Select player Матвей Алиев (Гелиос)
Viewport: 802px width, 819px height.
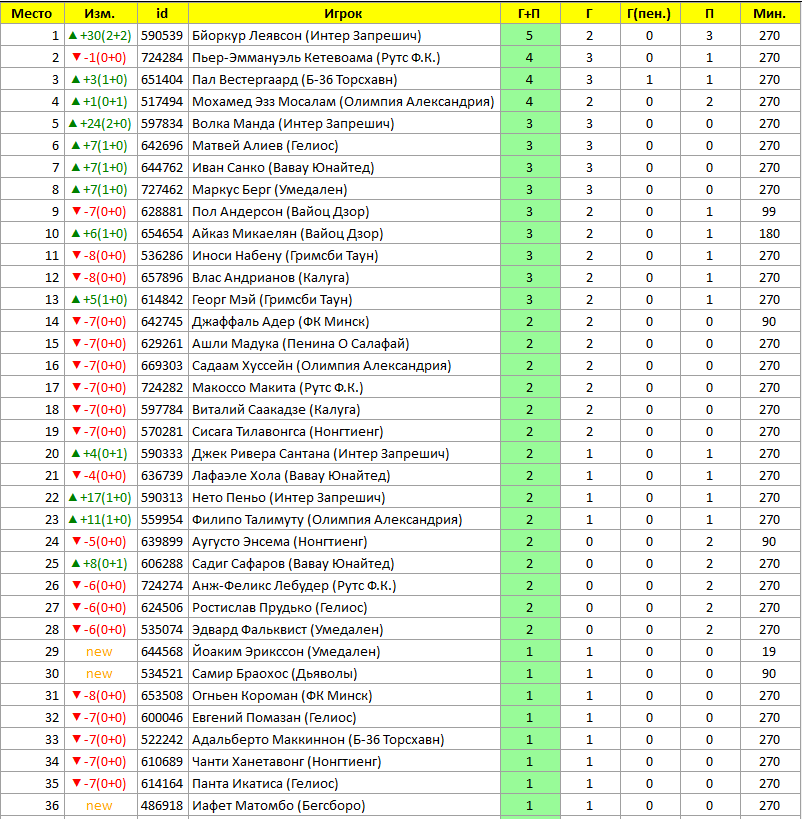point(265,145)
